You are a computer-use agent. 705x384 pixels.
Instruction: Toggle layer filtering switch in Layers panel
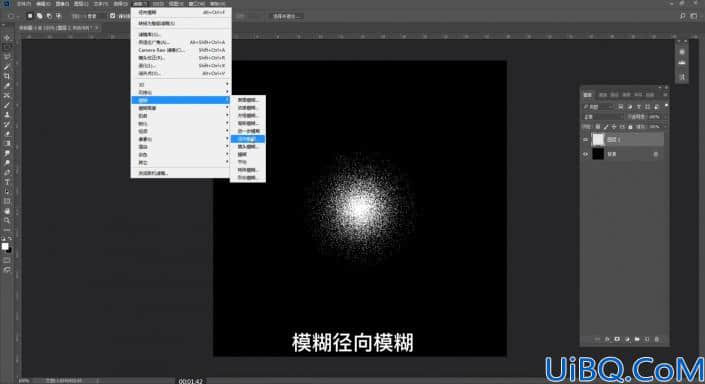tap(666, 106)
